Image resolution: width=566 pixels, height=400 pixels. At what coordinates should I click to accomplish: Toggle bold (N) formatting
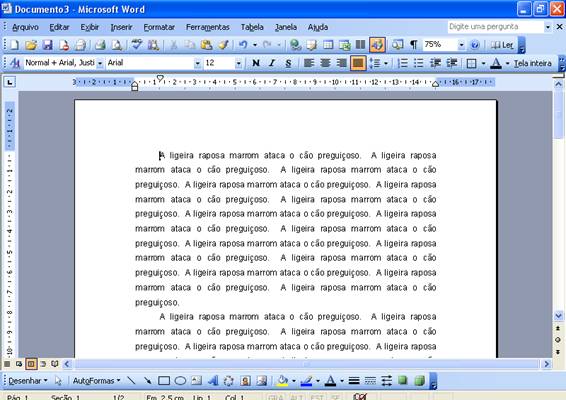(256, 63)
